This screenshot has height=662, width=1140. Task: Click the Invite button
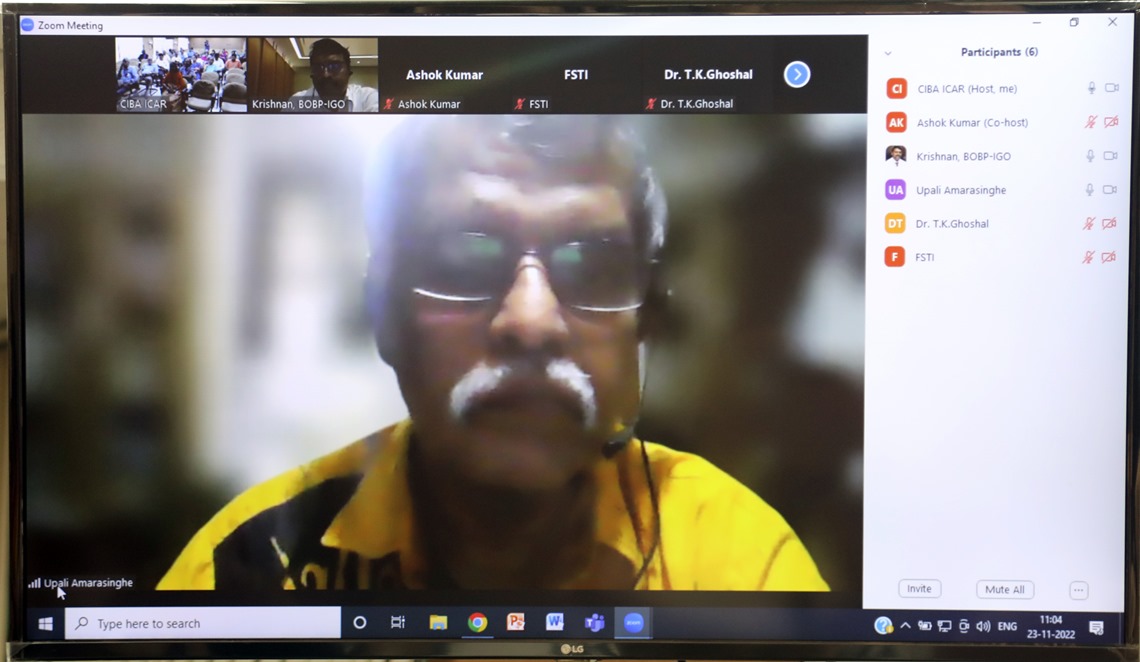[919, 589]
